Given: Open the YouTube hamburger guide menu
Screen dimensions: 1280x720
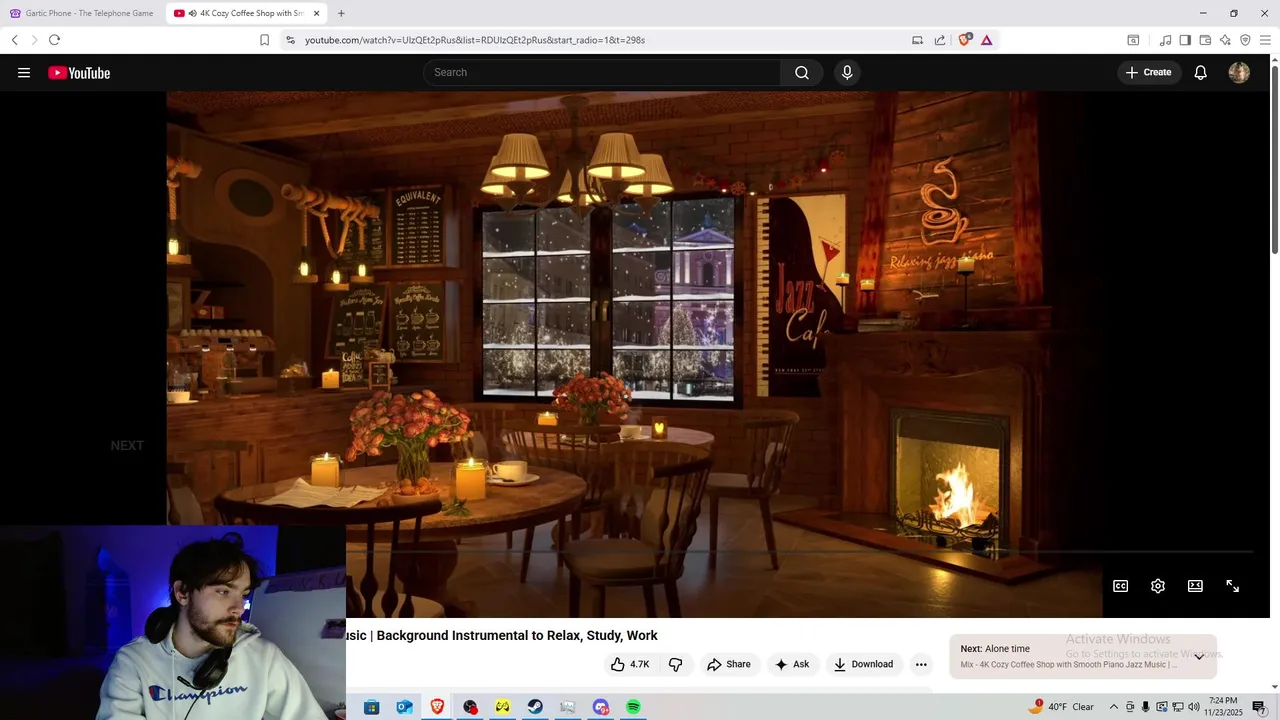Looking at the screenshot, I should click(x=24, y=72).
